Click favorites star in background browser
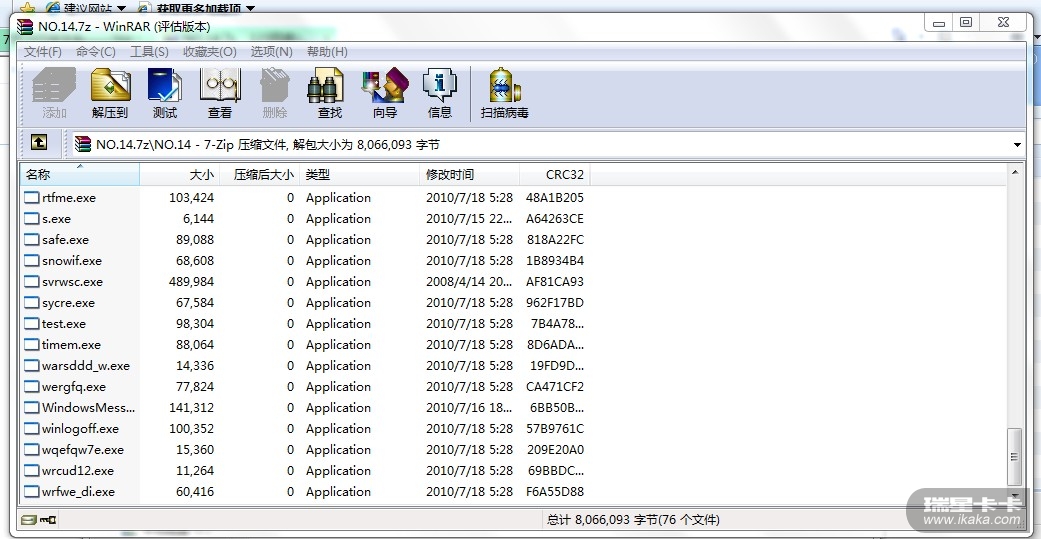Viewport: 1041px width, 539px height. [x=27, y=7]
